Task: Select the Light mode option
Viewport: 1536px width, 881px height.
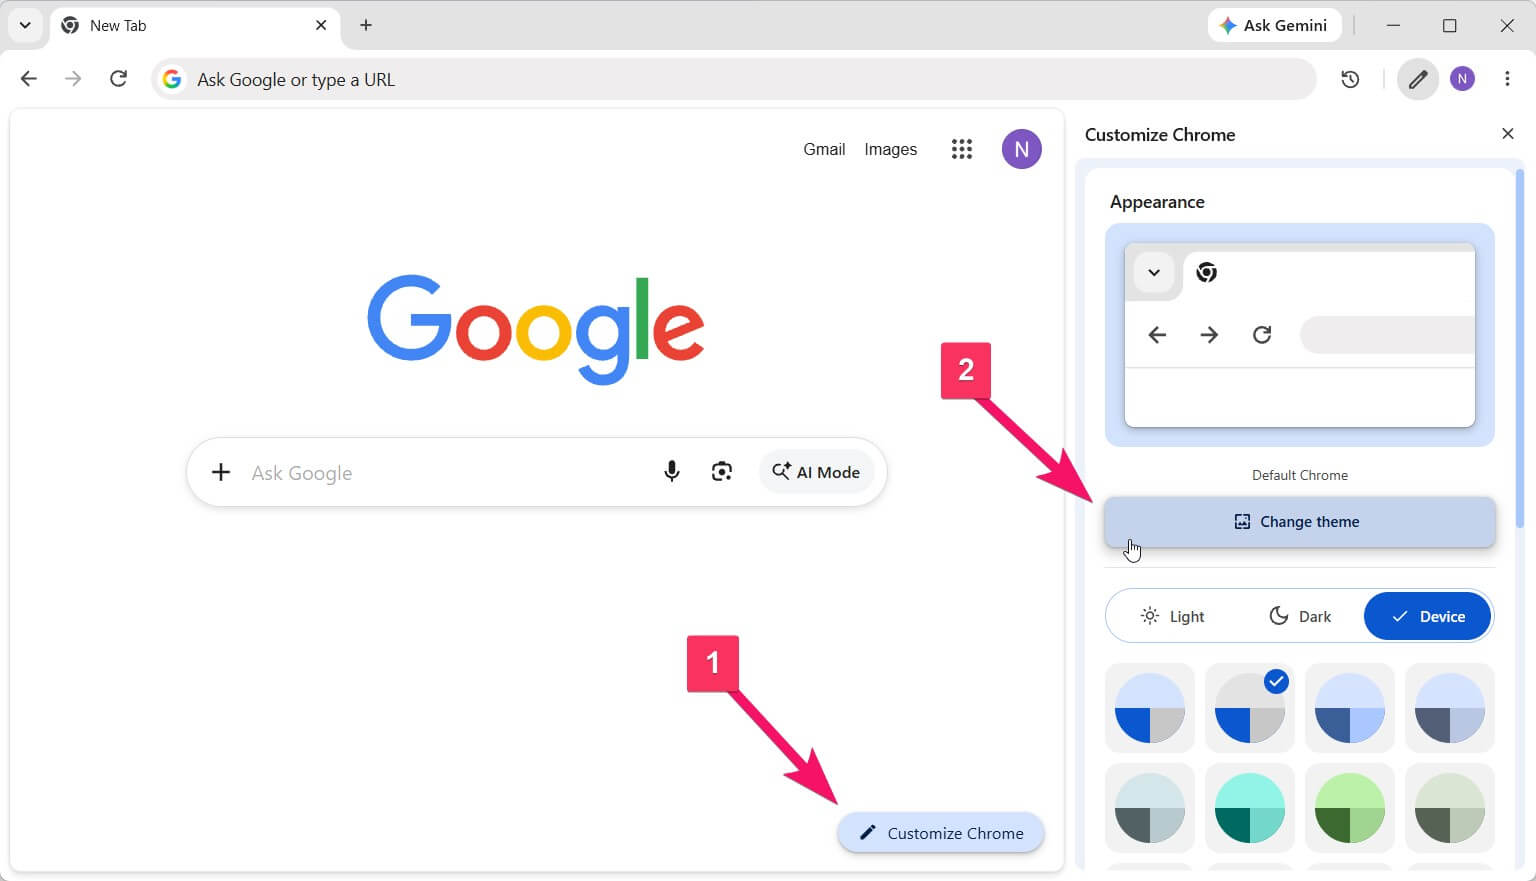Action: [x=1172, y=616]
